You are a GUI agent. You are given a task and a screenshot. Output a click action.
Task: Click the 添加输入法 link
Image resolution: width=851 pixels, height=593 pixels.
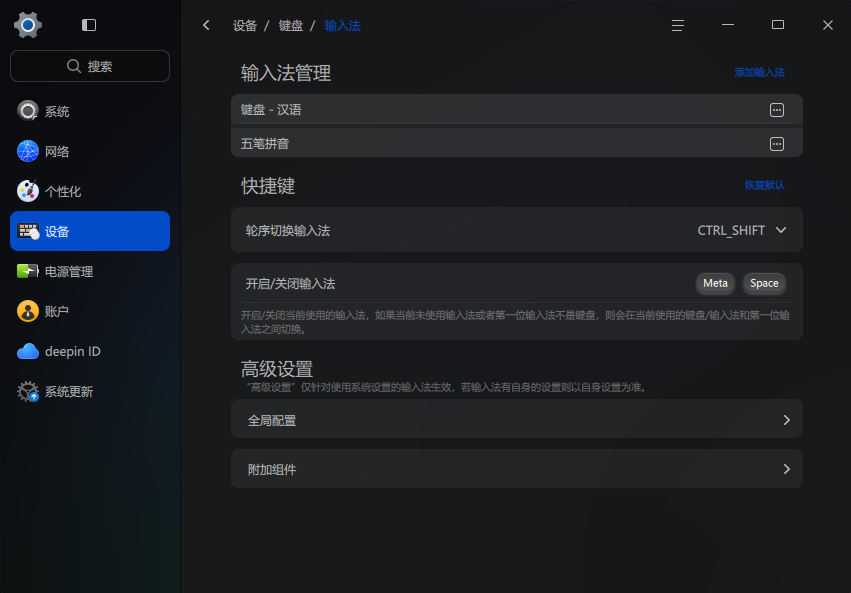[x=759, y=72]
